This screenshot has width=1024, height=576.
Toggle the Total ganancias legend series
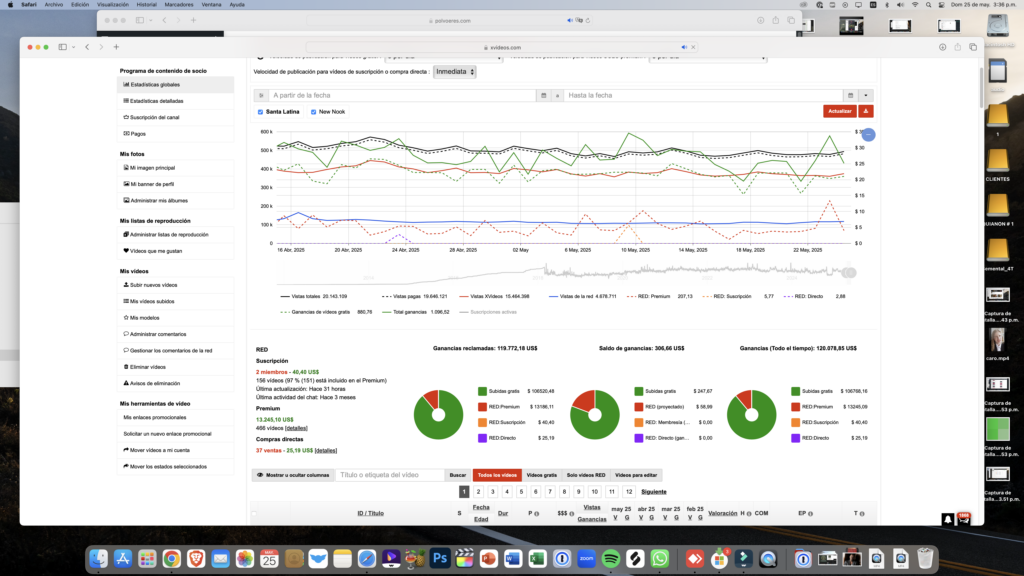415,312
